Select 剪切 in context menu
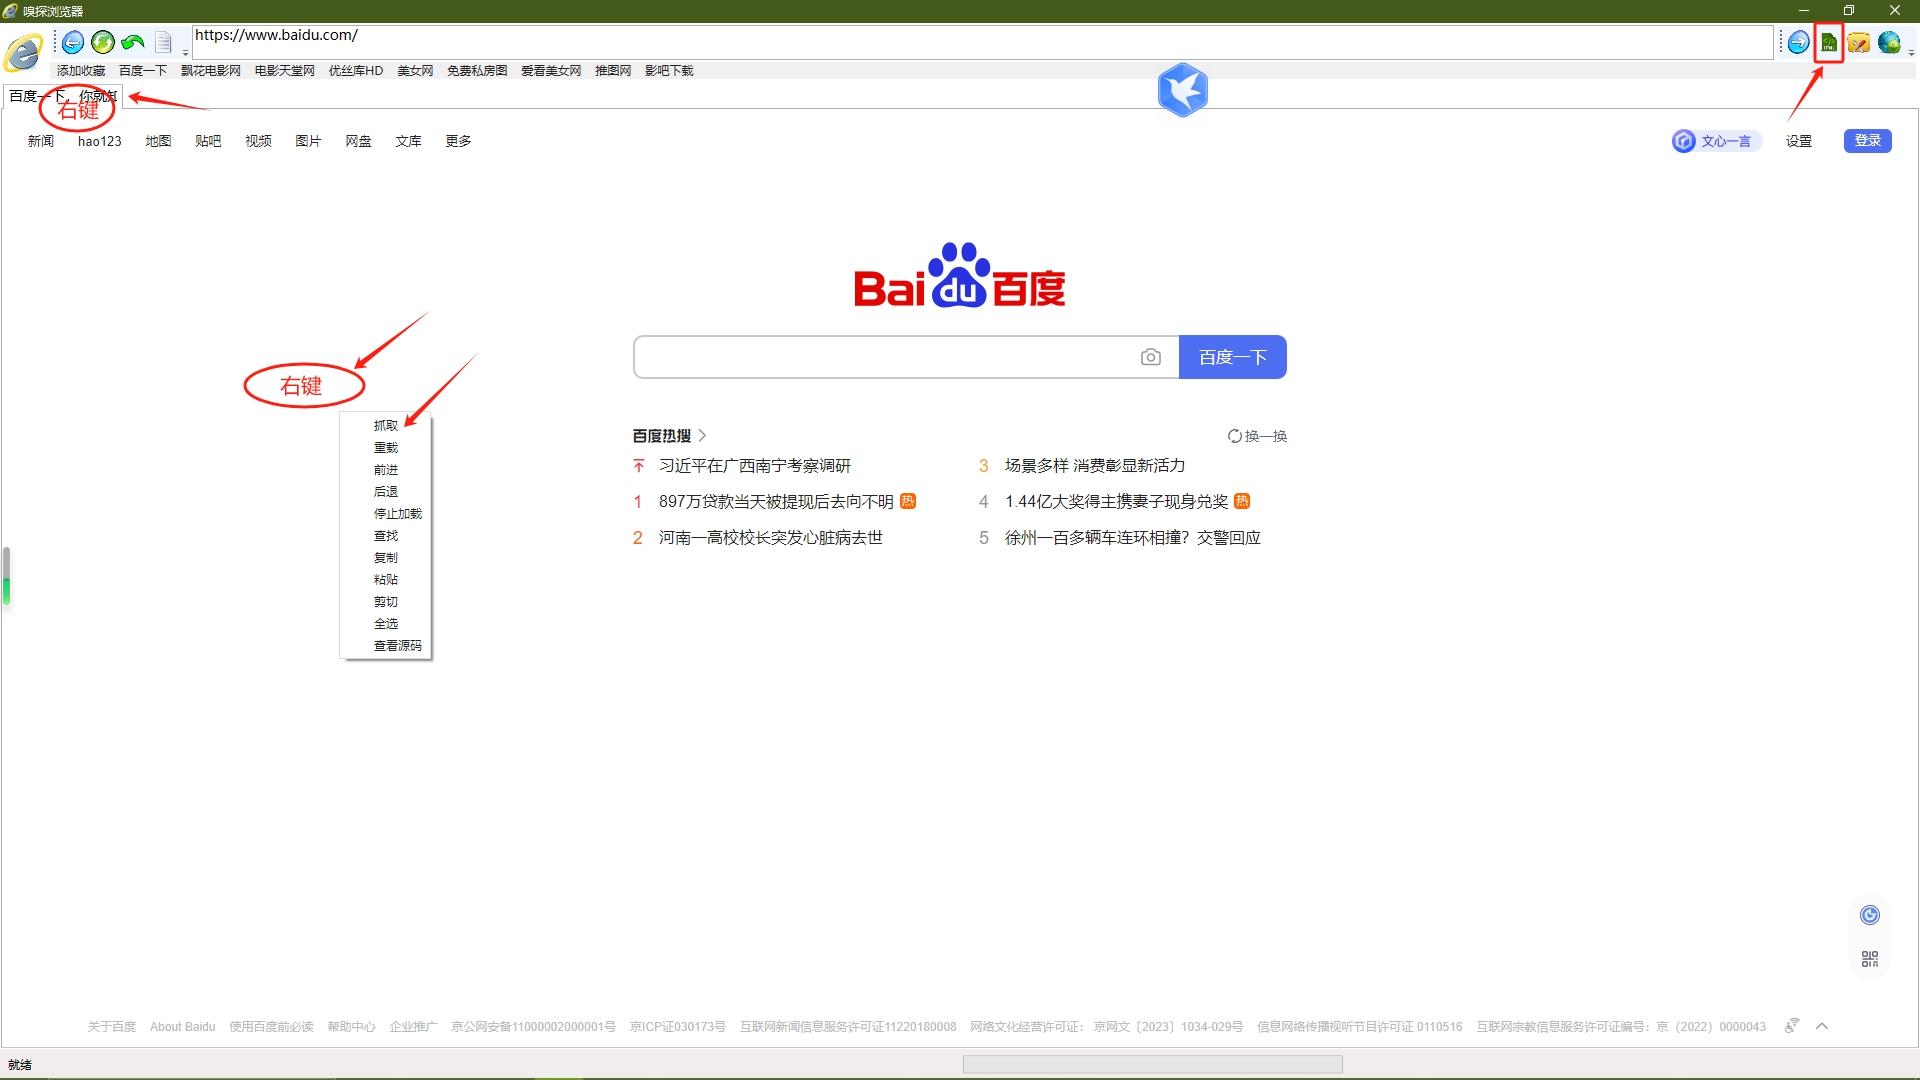Viewport: 1920px width, 1080px height. 386,602
